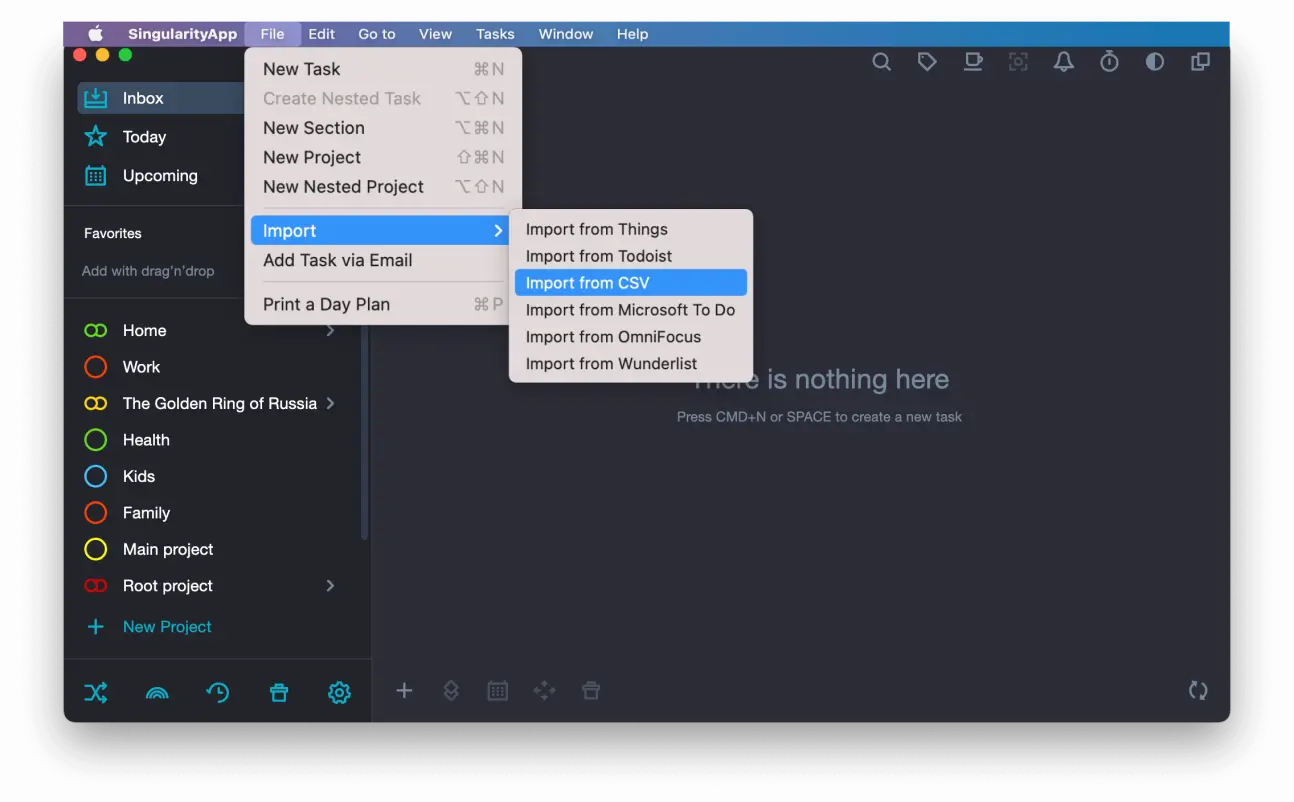Click the search magnifier icon
The height and width of the screenshot is (802, 1294).
pos(881,62)
